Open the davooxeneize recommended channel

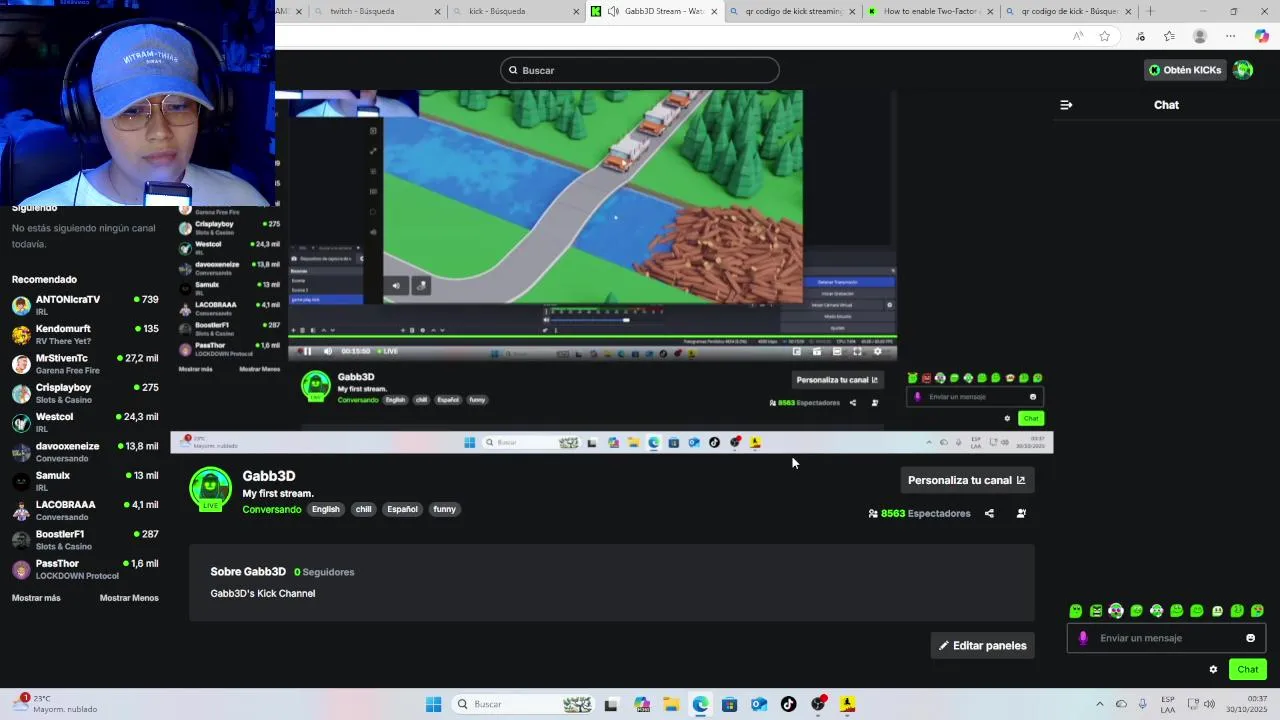coord(85,452)
